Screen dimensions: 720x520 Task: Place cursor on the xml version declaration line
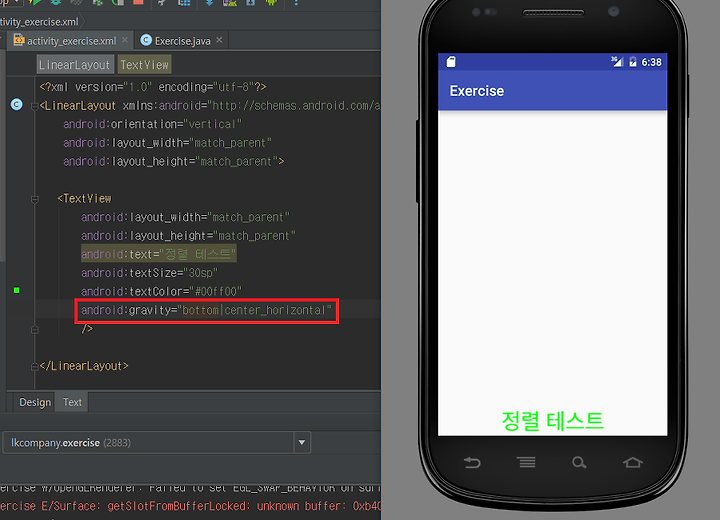tap(152, 87)
